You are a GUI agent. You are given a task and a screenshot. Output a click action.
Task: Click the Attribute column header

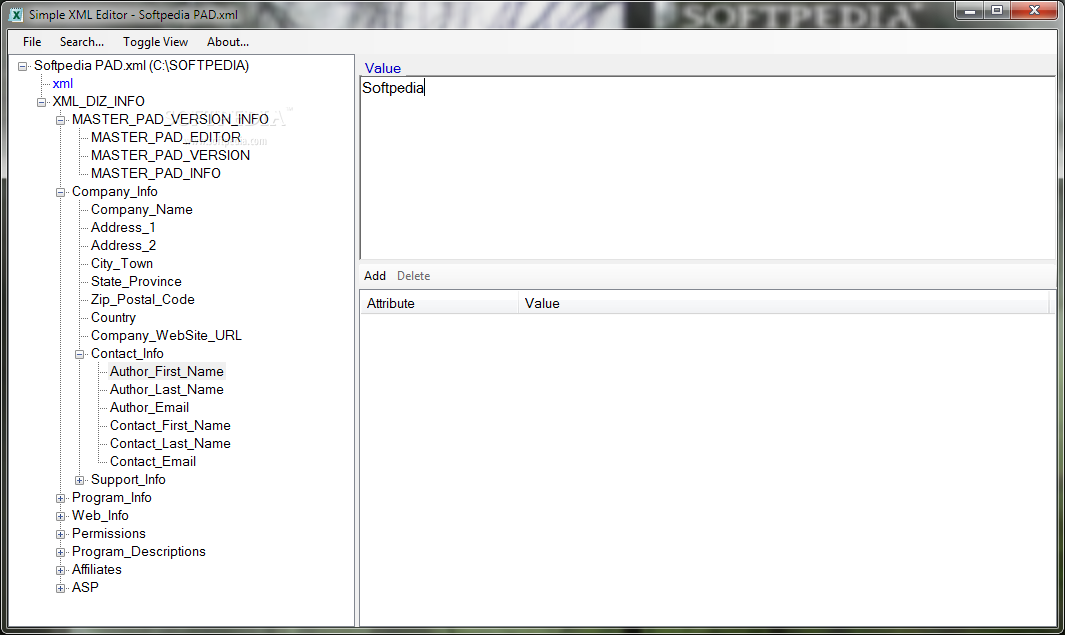click(x=439, y=304)
